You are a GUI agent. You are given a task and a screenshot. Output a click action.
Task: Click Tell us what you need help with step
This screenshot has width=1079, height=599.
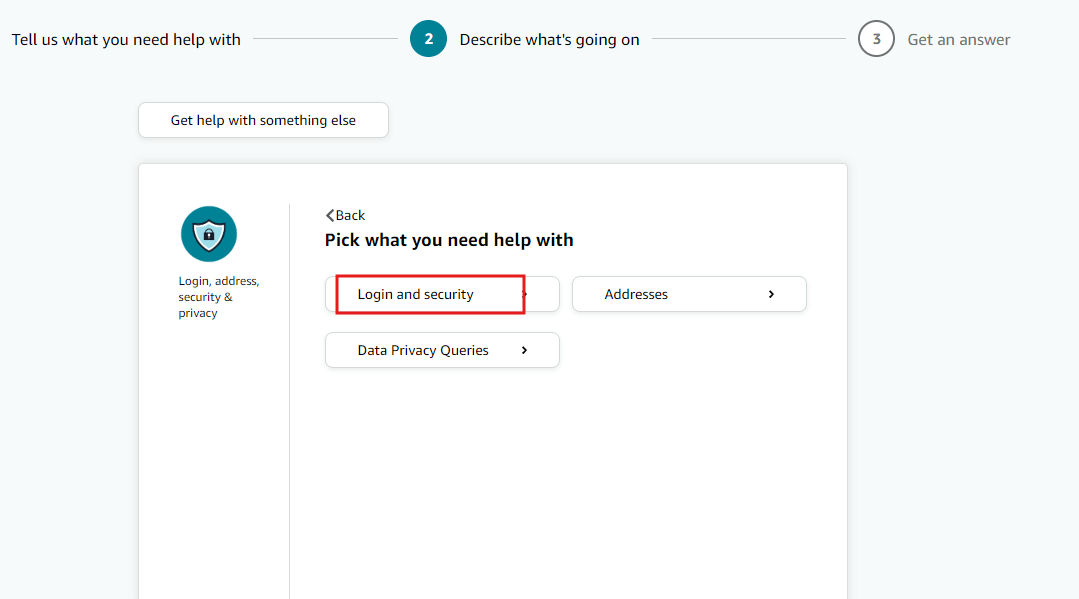point(126,39)
